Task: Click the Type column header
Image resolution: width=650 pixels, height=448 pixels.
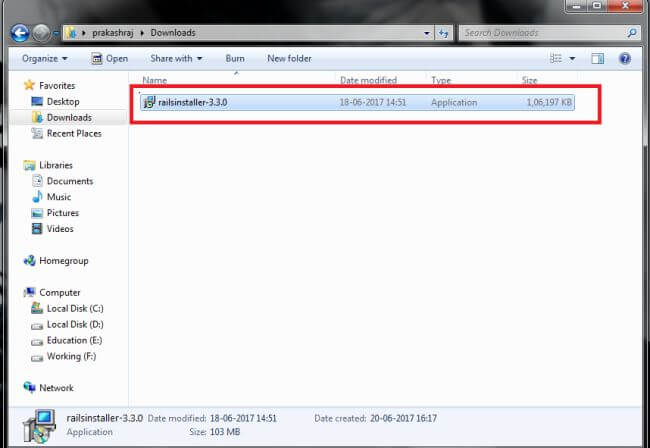Action: point(441,80)
